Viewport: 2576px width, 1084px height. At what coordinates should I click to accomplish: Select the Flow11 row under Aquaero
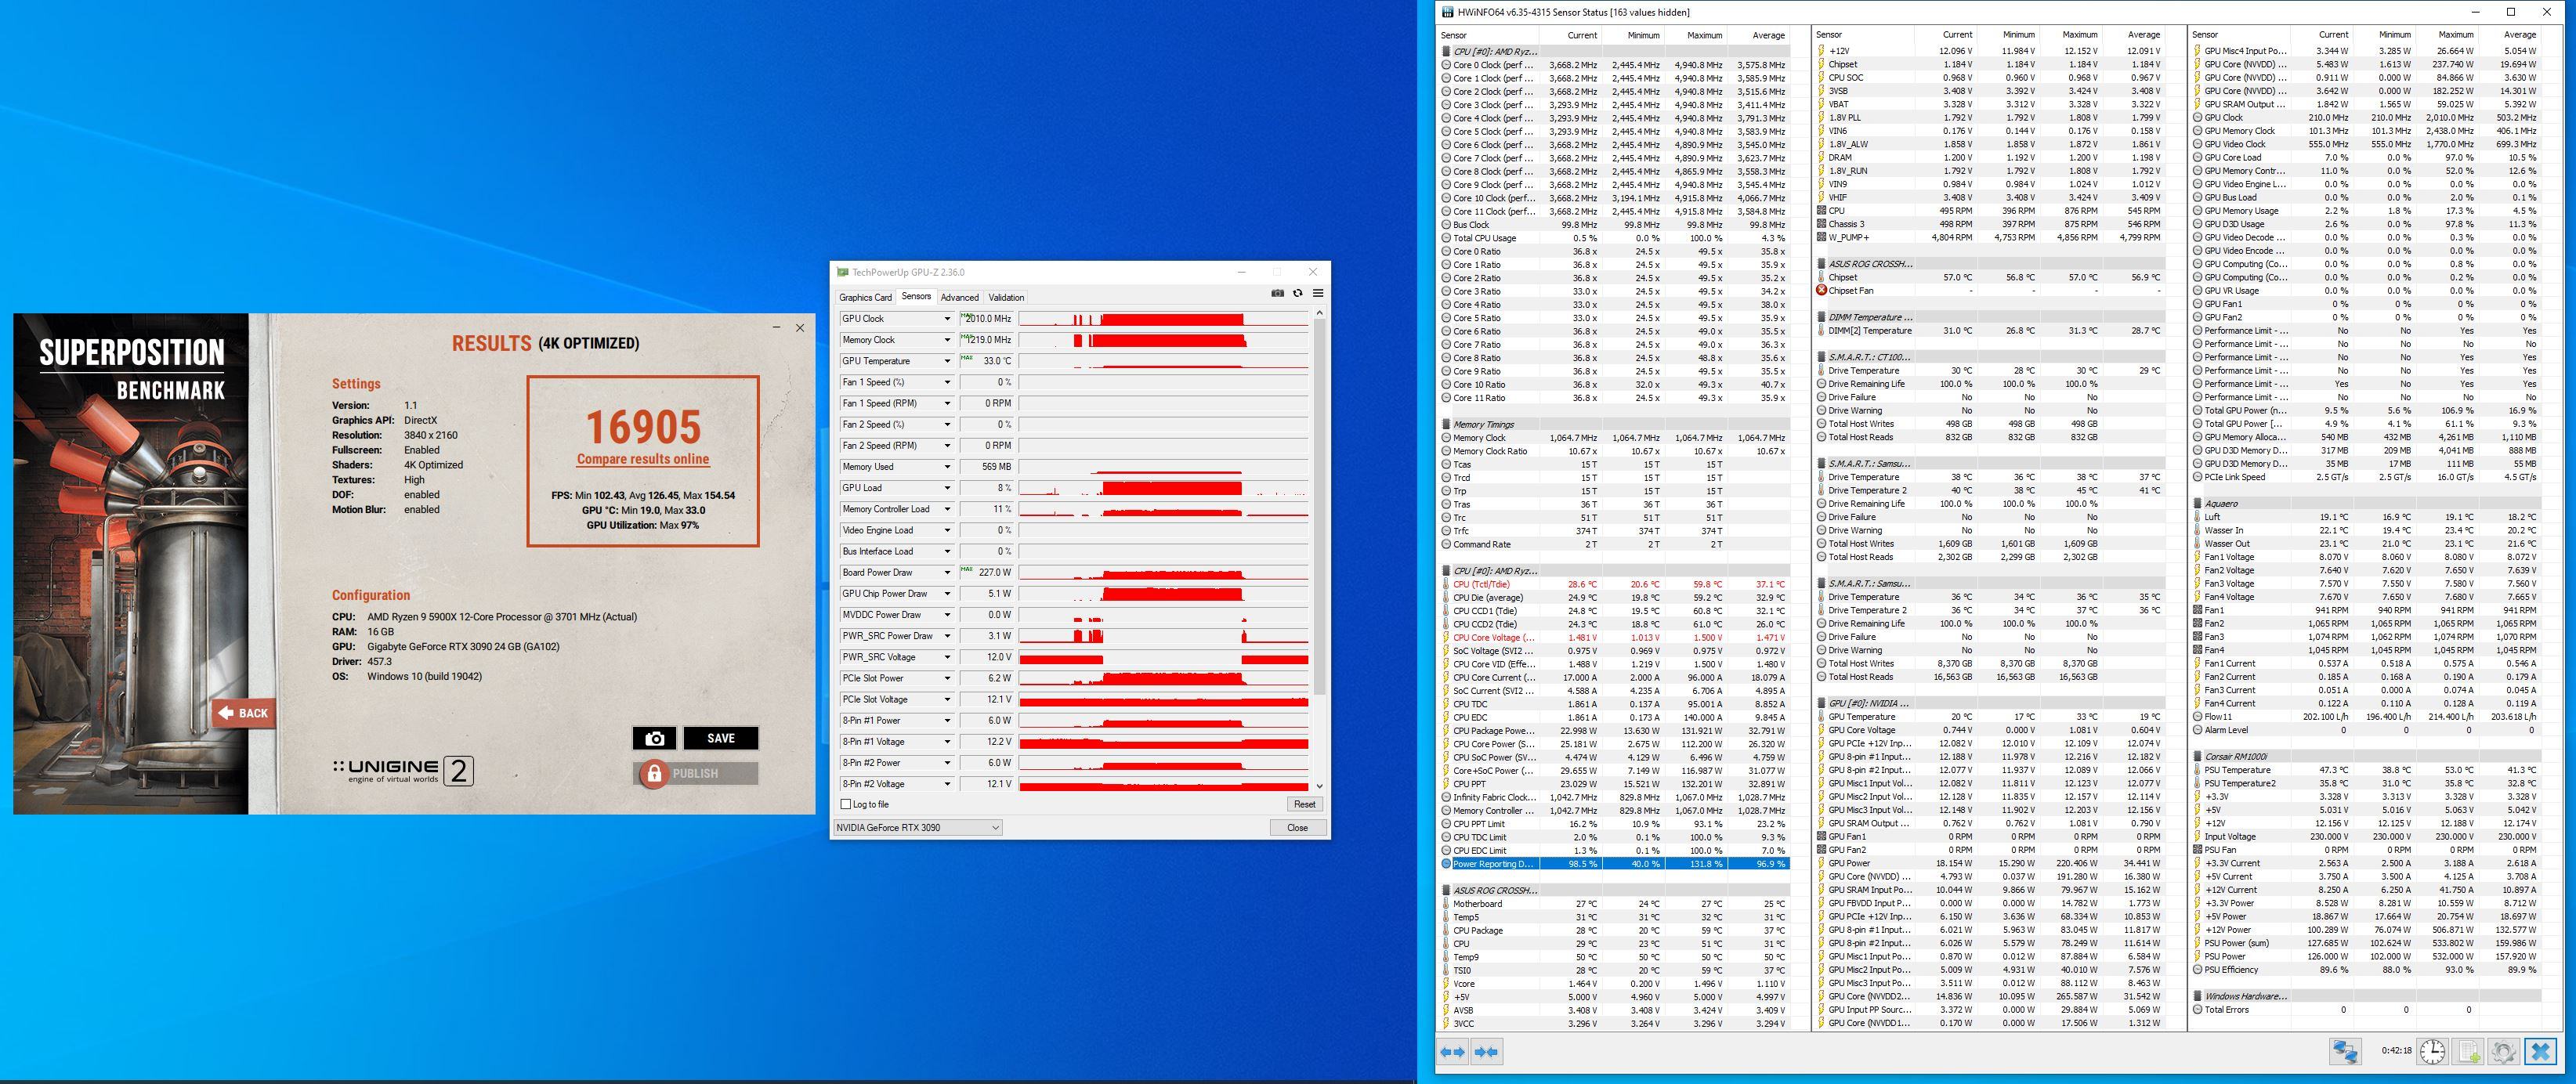tap(2365, 717)
